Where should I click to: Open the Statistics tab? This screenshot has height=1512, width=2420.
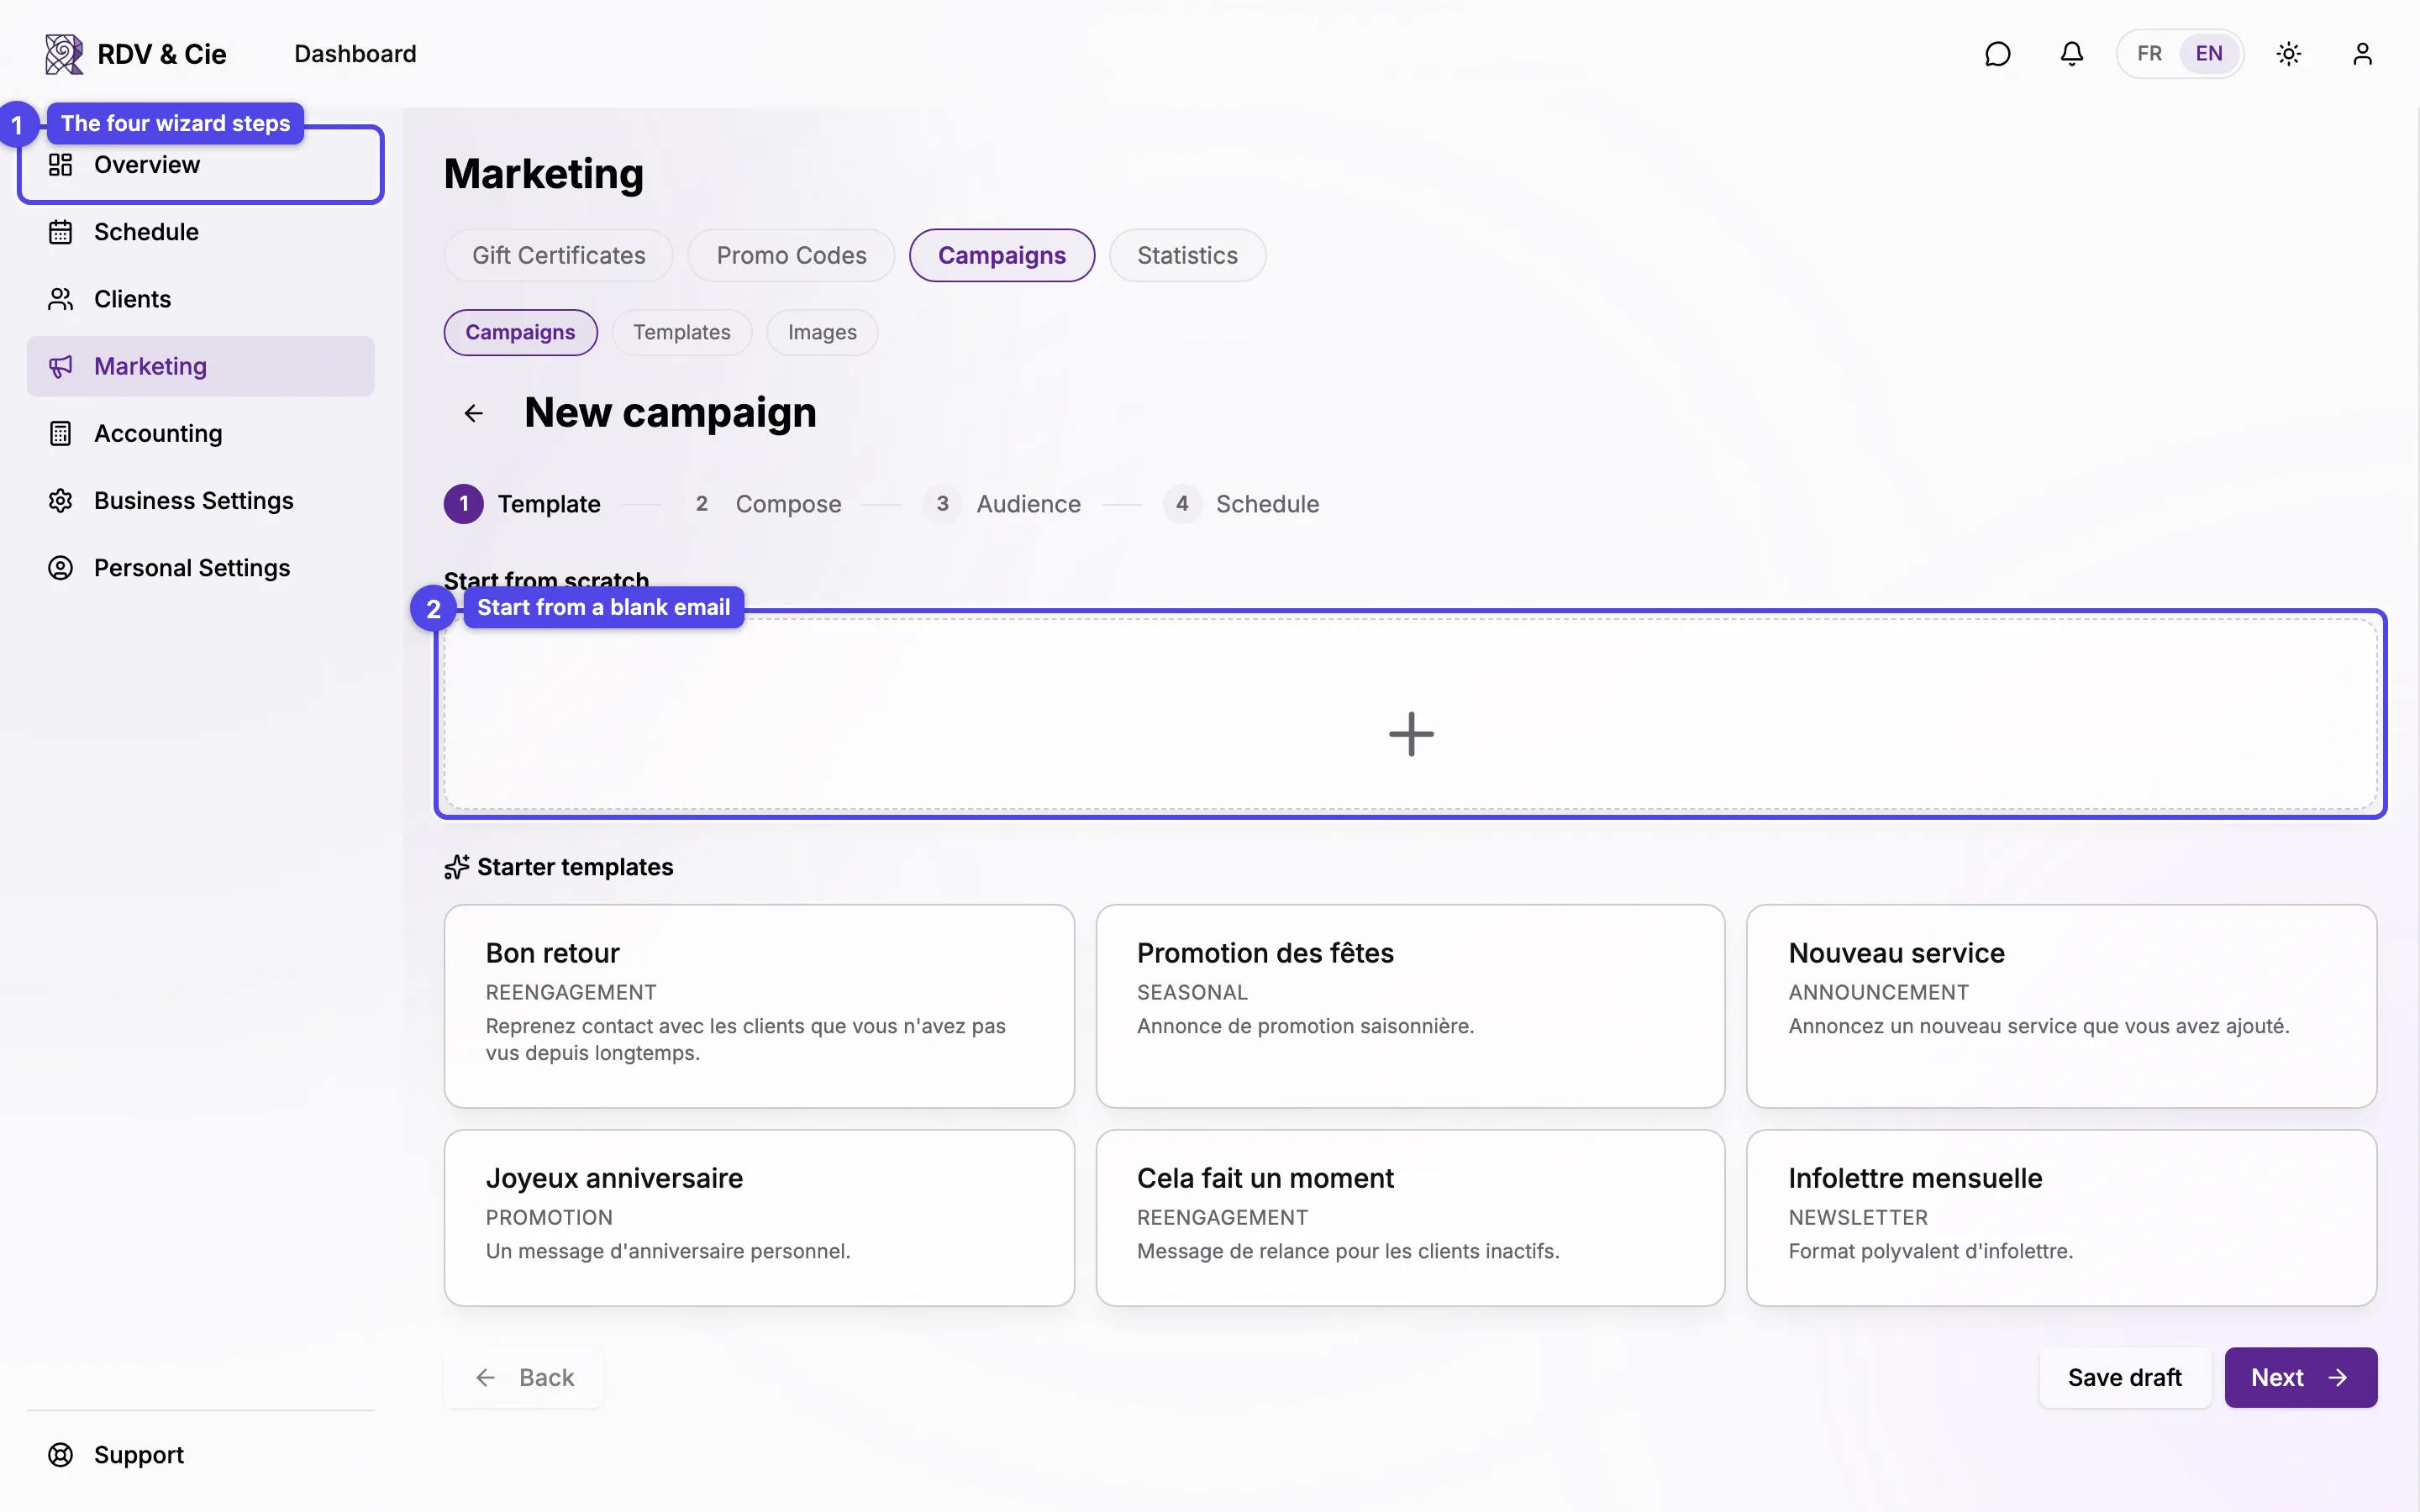[1187, 256]
